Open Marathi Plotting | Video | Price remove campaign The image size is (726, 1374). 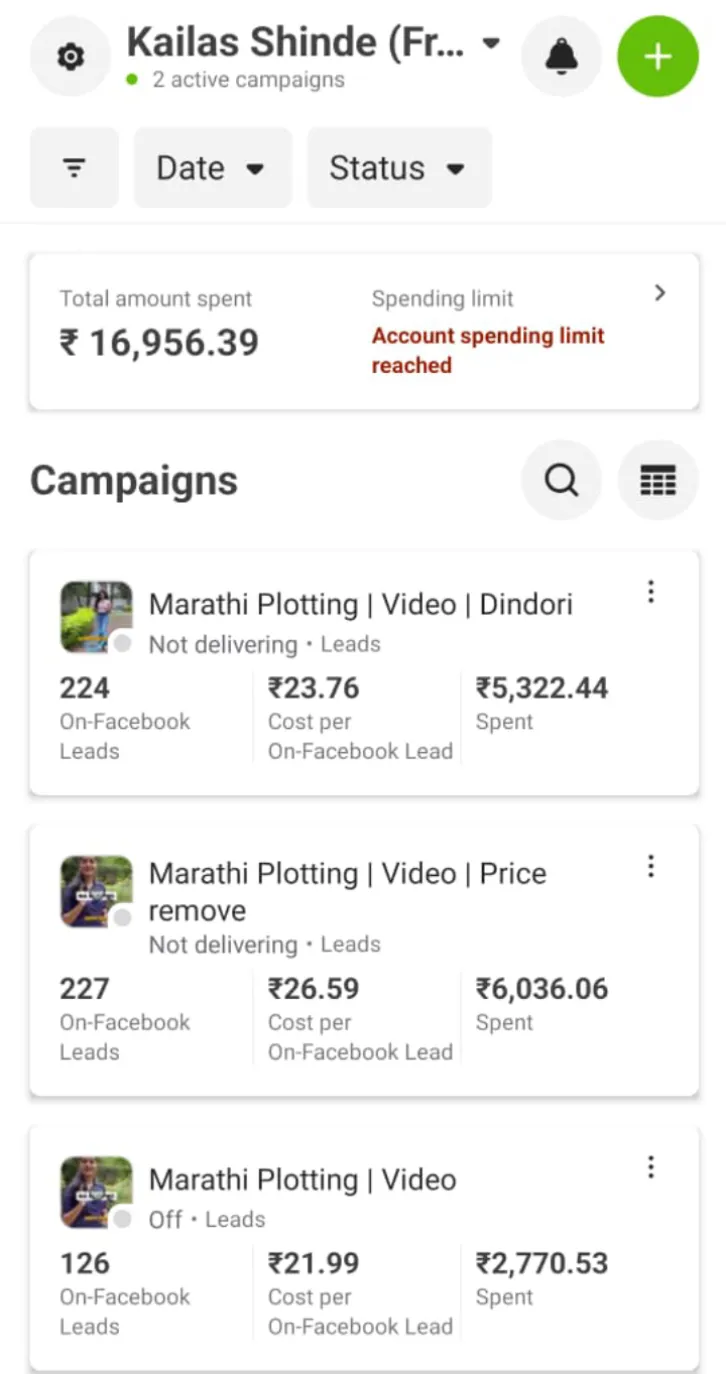[347, 891]
